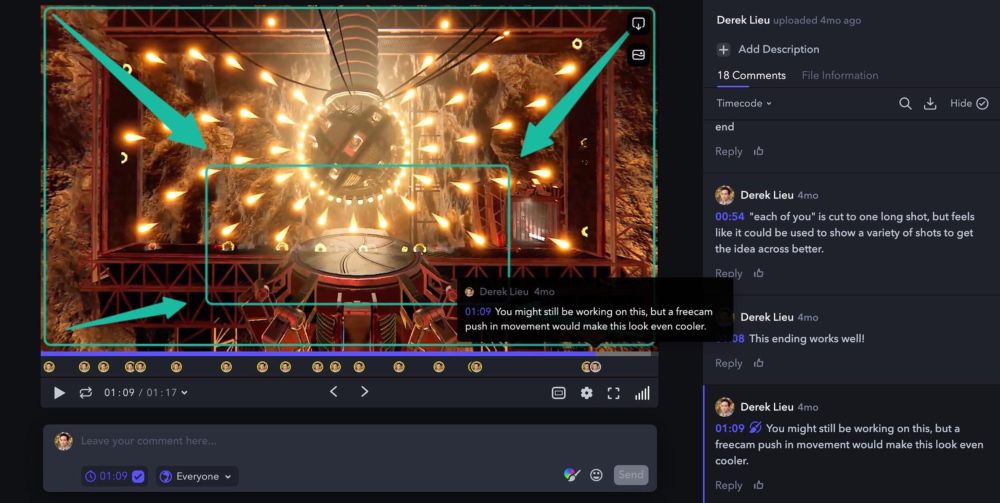Viewport: 1000px width, 503px height.
Task: Toggle loop playback
Action: [85, 393]
